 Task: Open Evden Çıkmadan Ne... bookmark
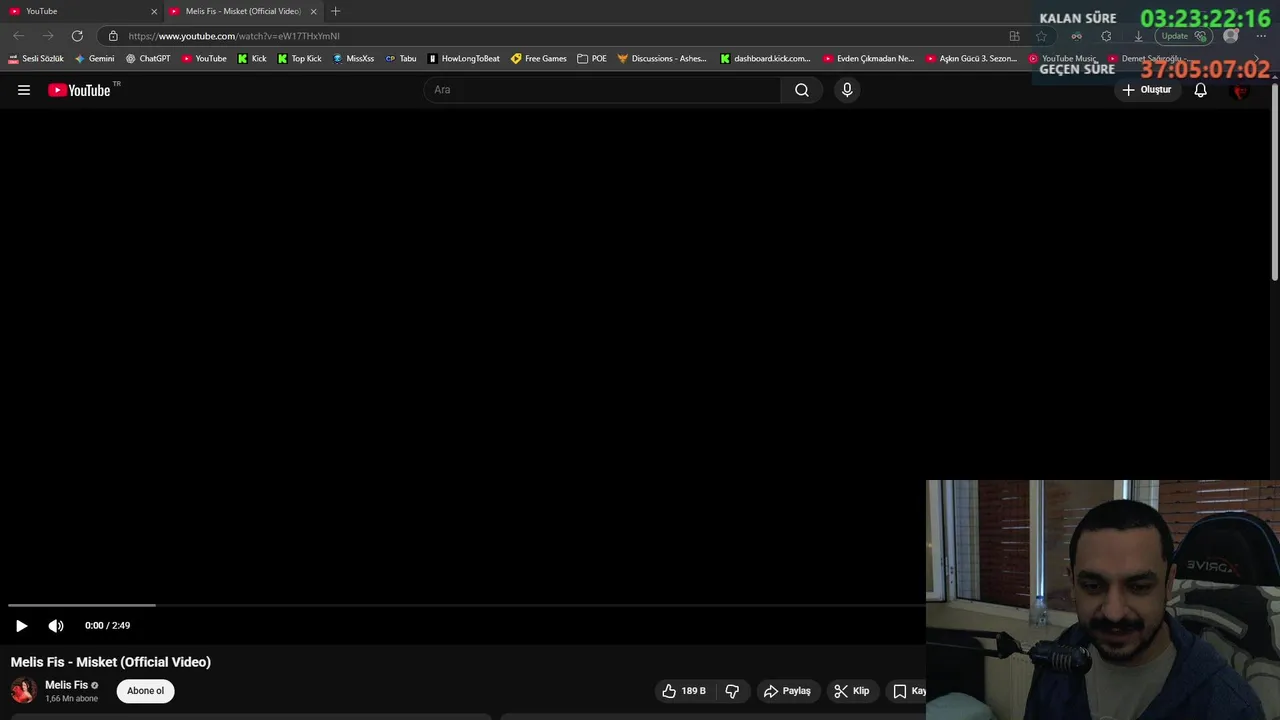(869, 58)
